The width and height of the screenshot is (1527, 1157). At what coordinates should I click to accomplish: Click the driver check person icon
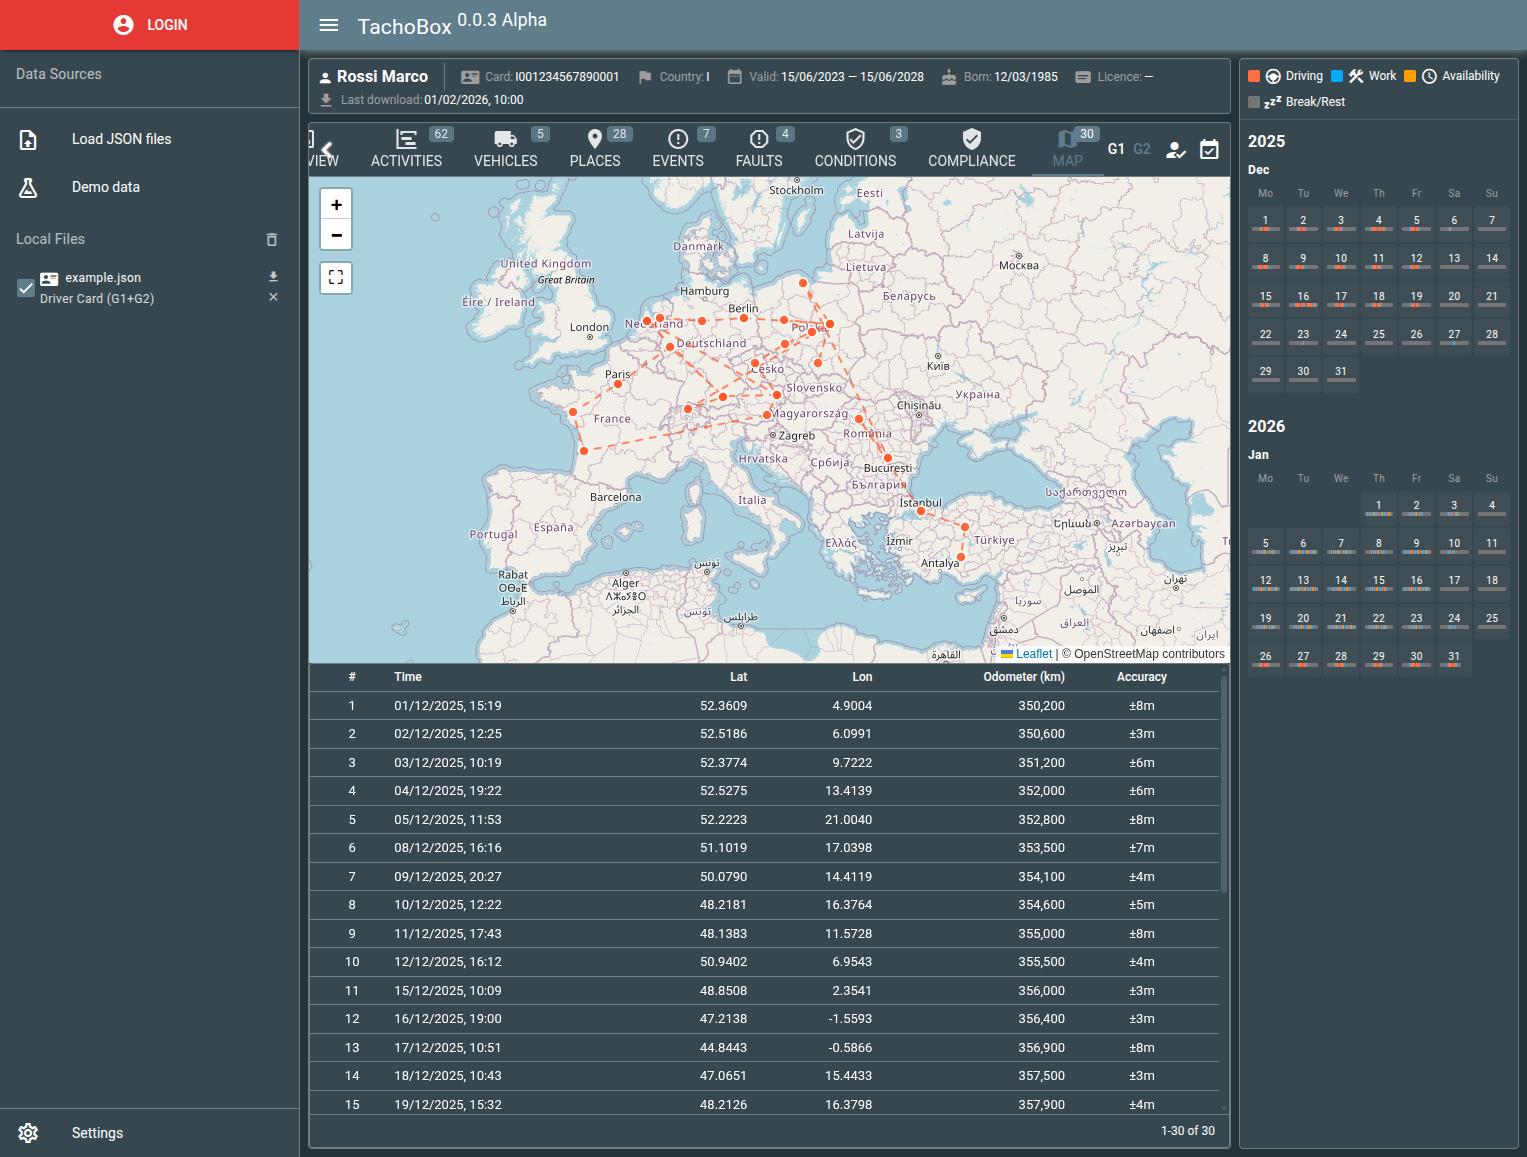[x=1176, y=150]
